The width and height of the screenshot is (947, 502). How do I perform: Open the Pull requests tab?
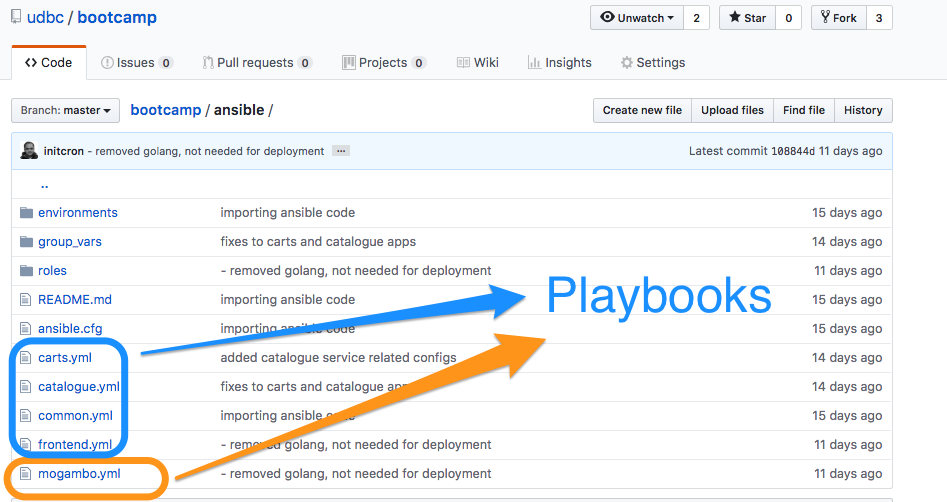tap(257, 63)
